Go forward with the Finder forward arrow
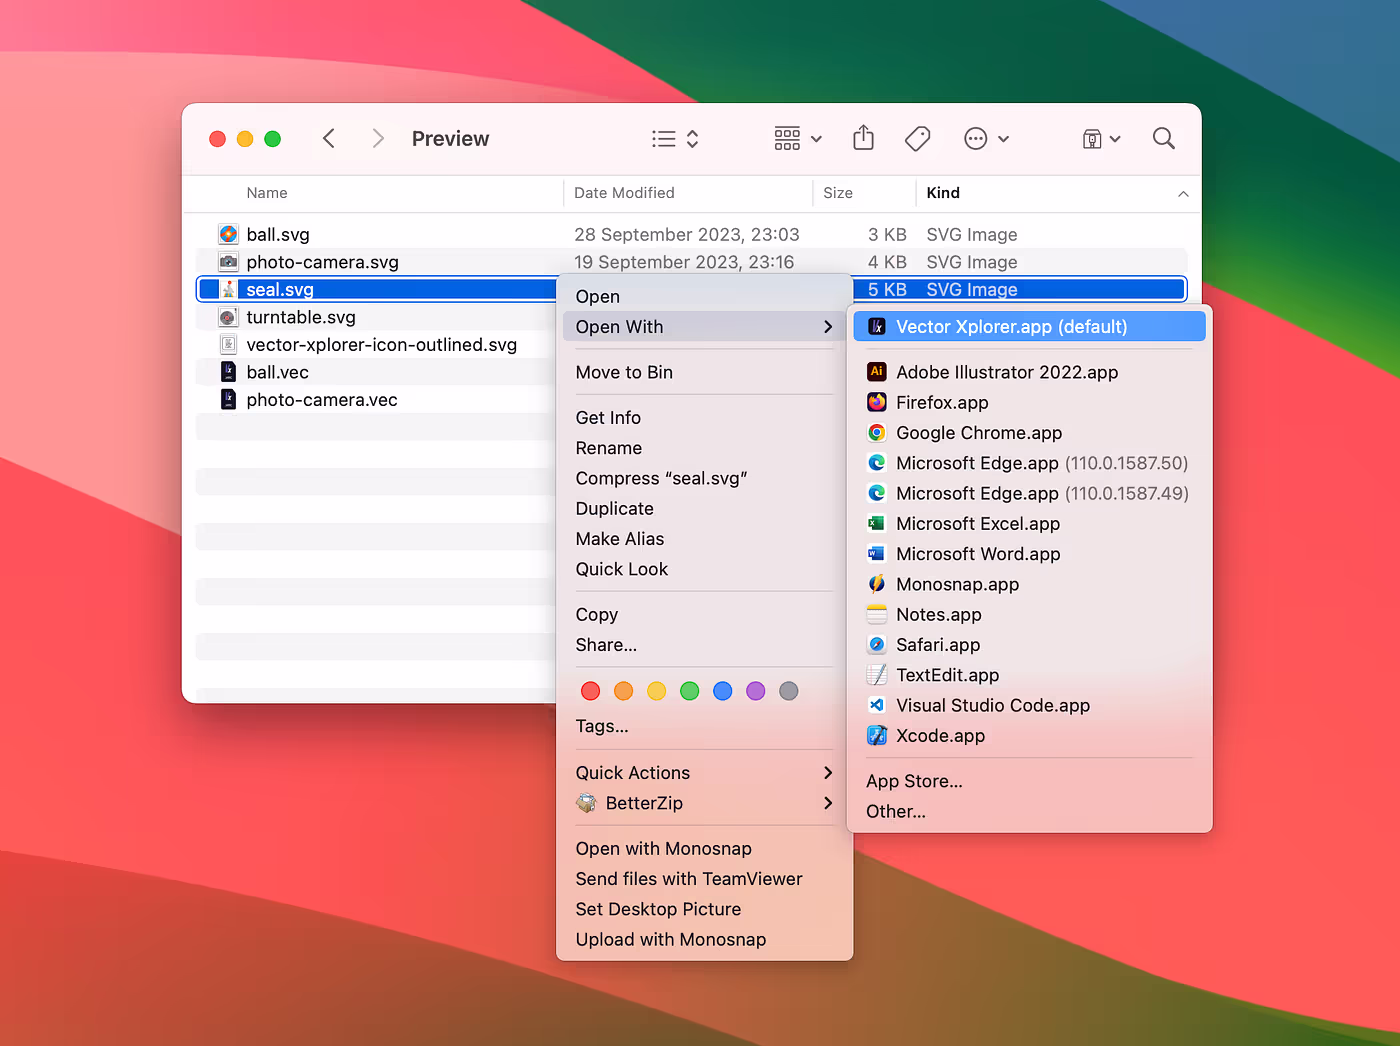Image resolution: width=1400 pixels, height=1046 pixels. (x=377, y=138)
